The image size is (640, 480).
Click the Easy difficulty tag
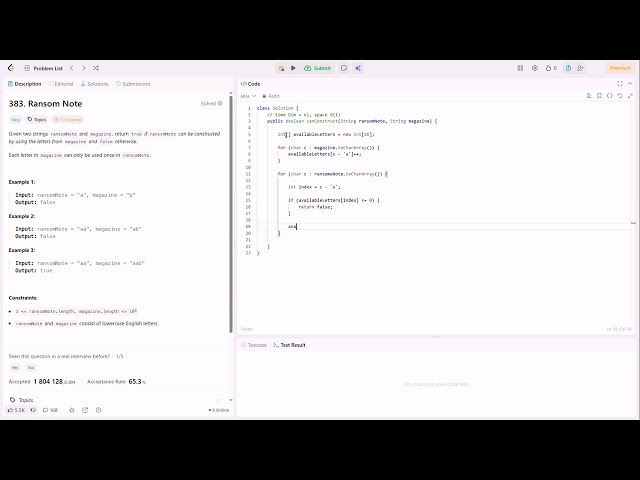16,120
